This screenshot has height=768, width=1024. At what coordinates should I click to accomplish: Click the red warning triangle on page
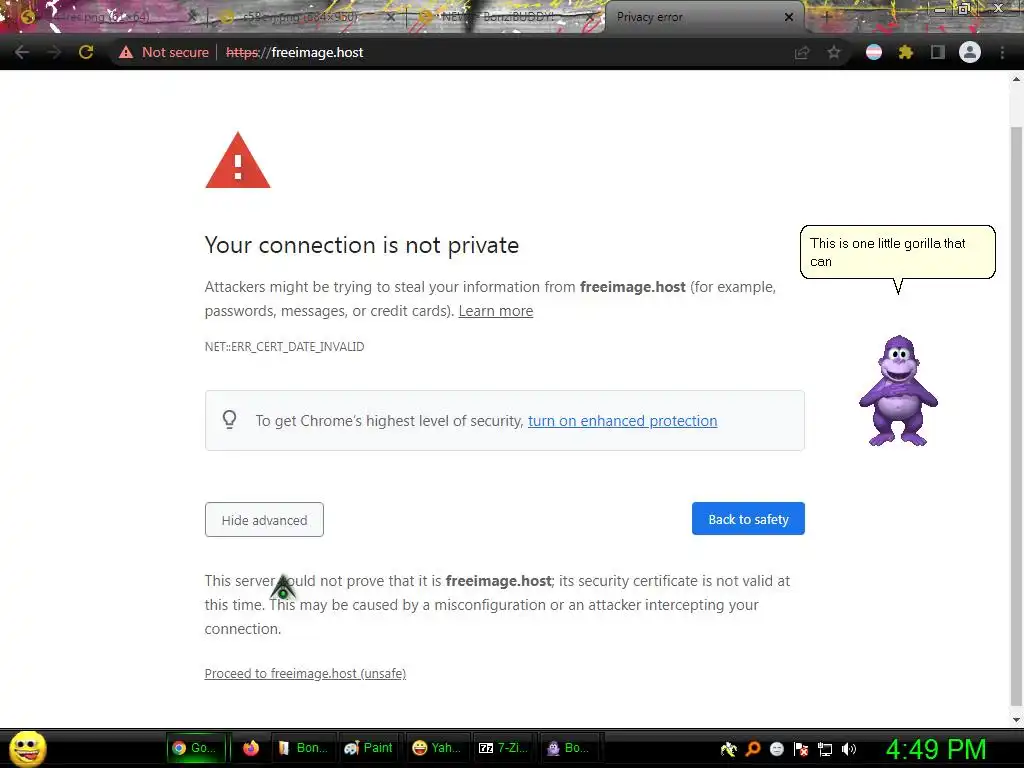(238, 161)
